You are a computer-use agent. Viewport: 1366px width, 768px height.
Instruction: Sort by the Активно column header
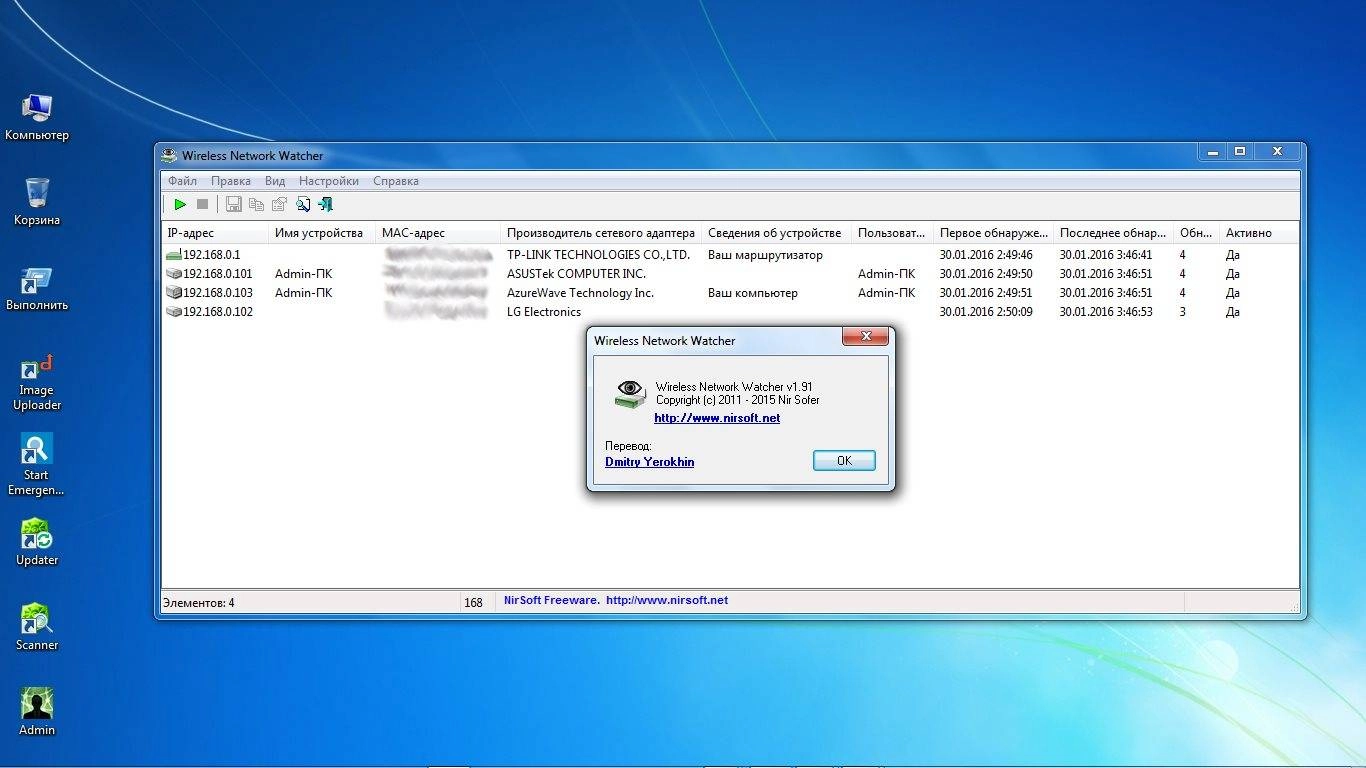click(x=1259, y=233)
